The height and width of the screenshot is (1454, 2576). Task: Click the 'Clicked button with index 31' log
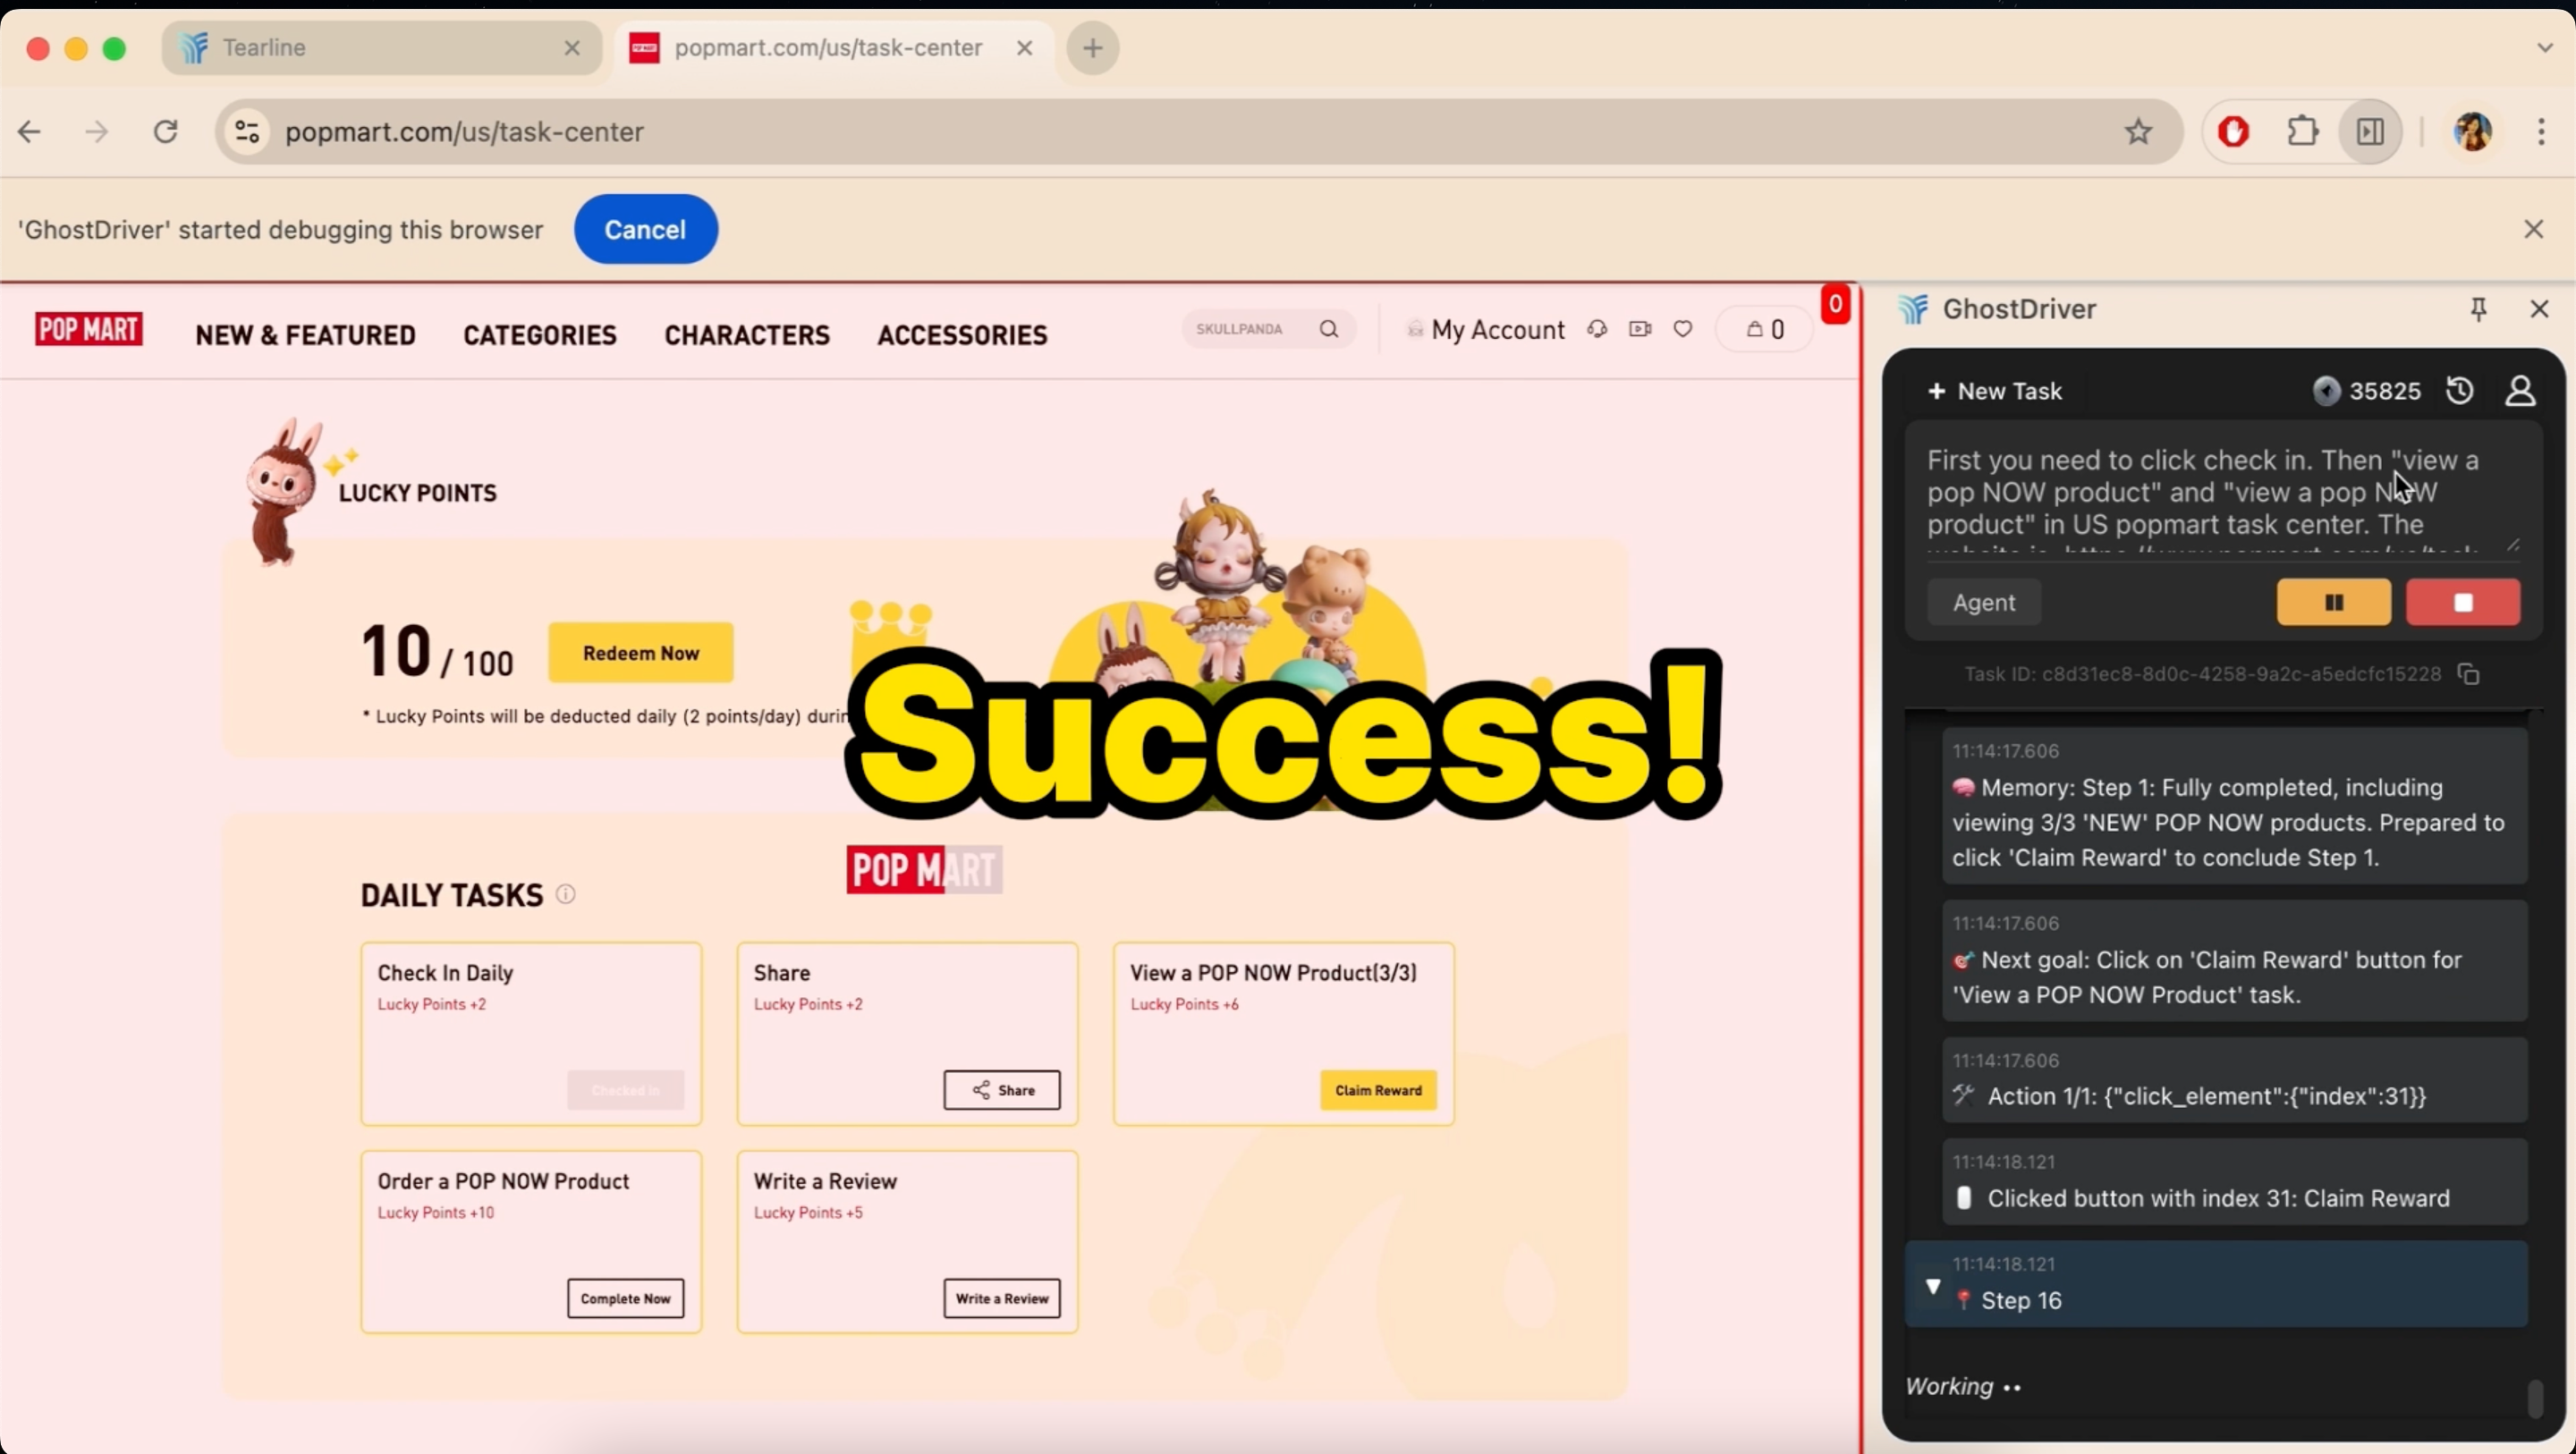(x=2234, y=1181)
